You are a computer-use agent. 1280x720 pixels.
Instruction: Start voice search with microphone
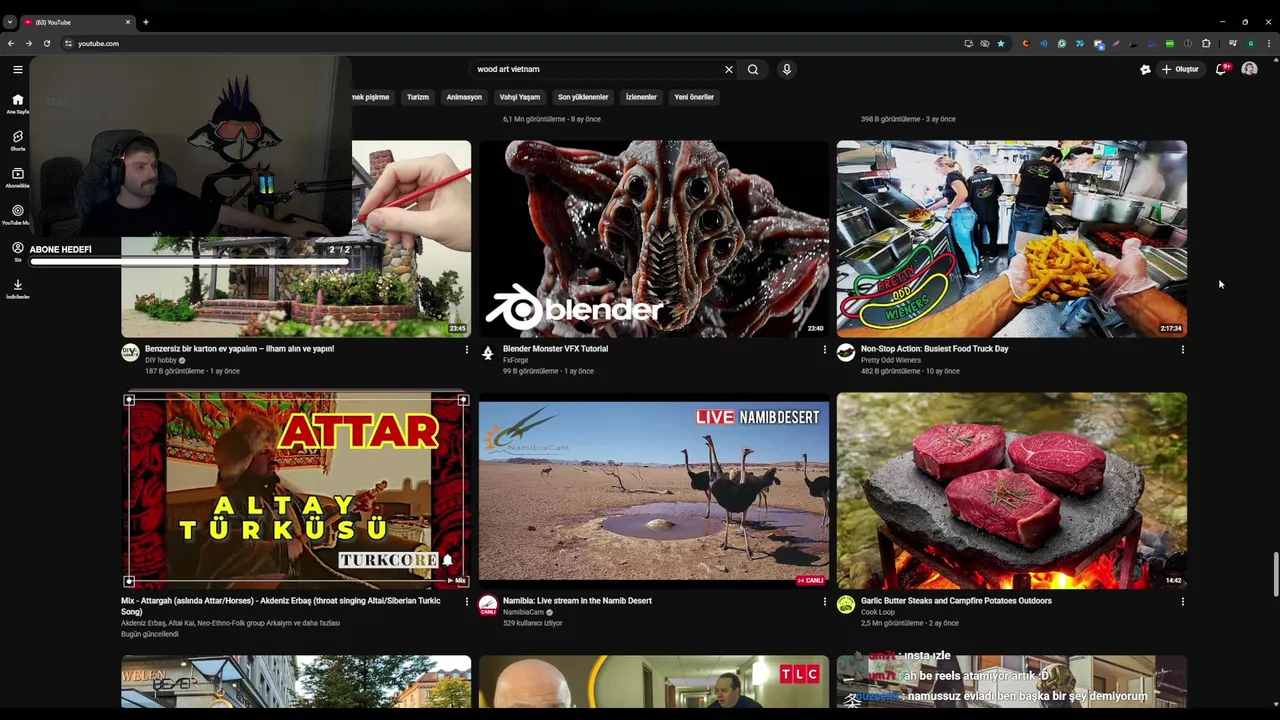tap(787, 69)
